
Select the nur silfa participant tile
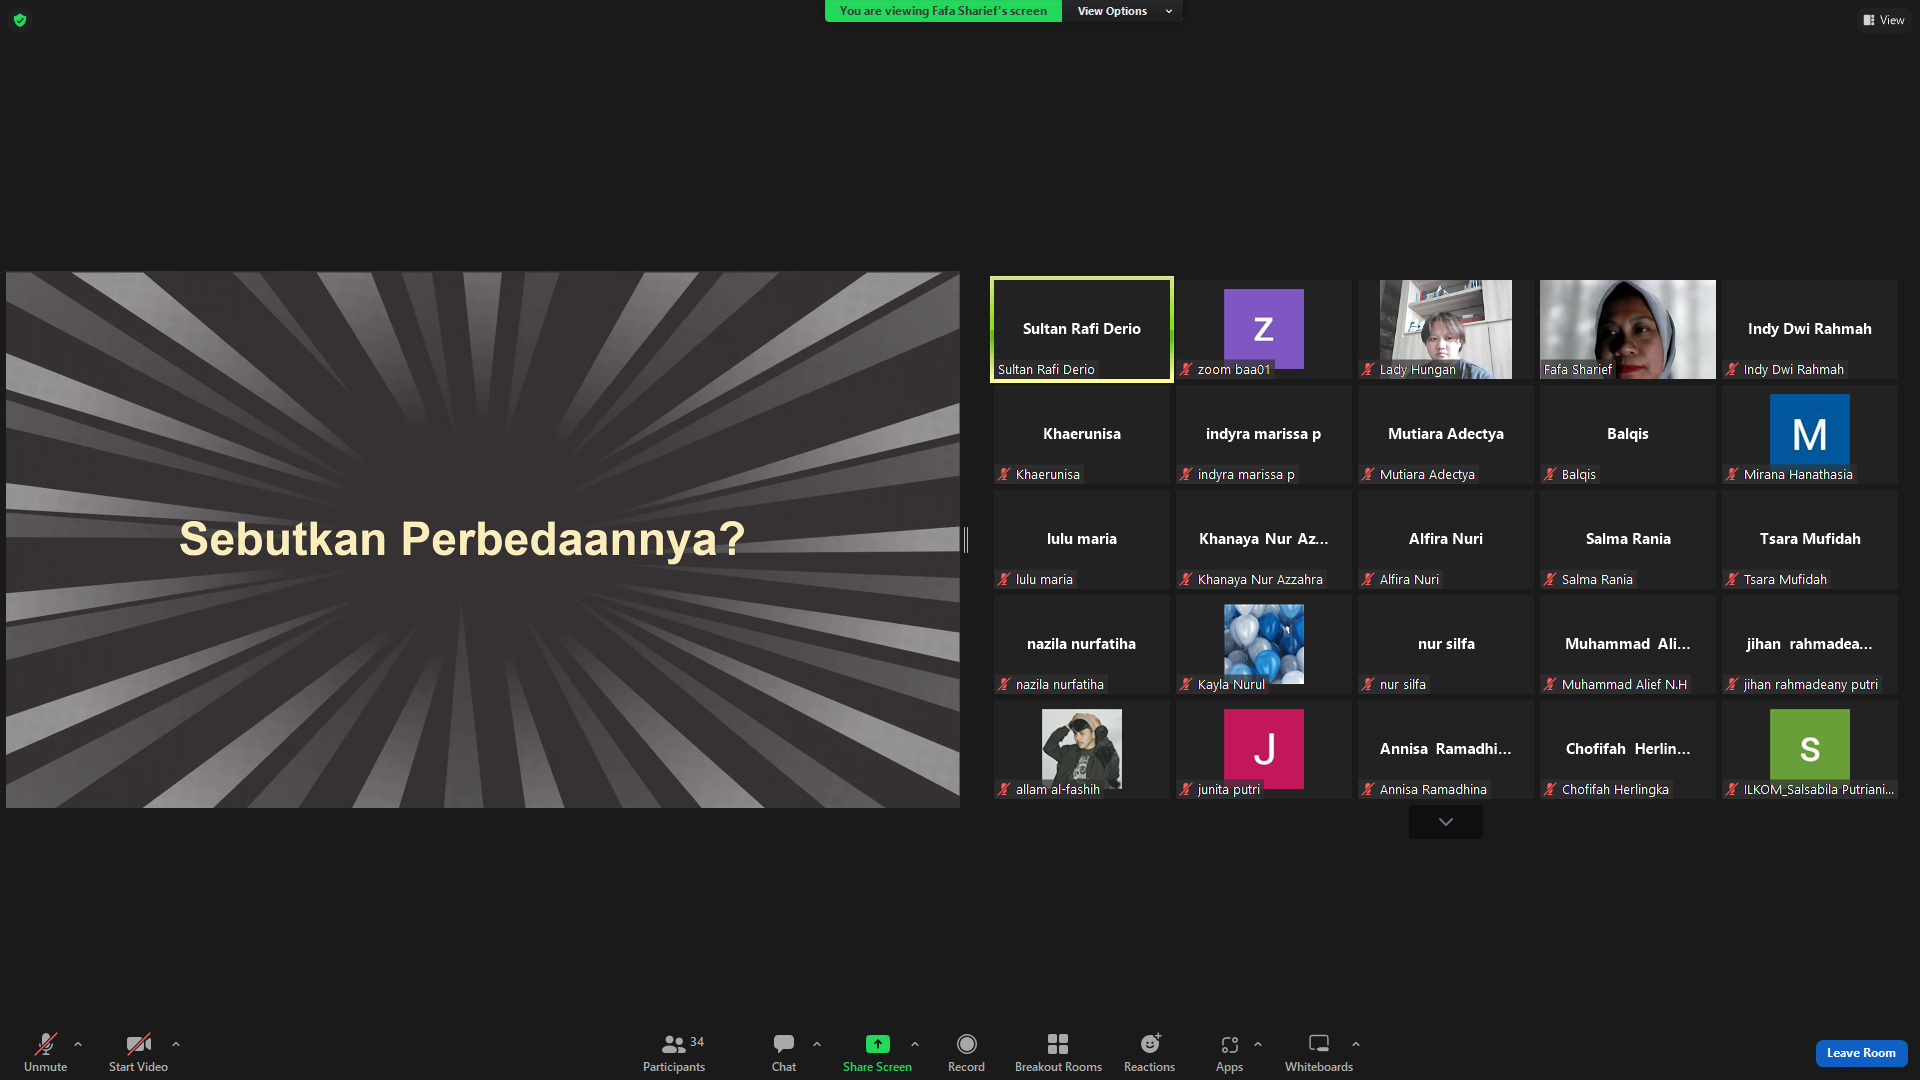point(1446,644)
